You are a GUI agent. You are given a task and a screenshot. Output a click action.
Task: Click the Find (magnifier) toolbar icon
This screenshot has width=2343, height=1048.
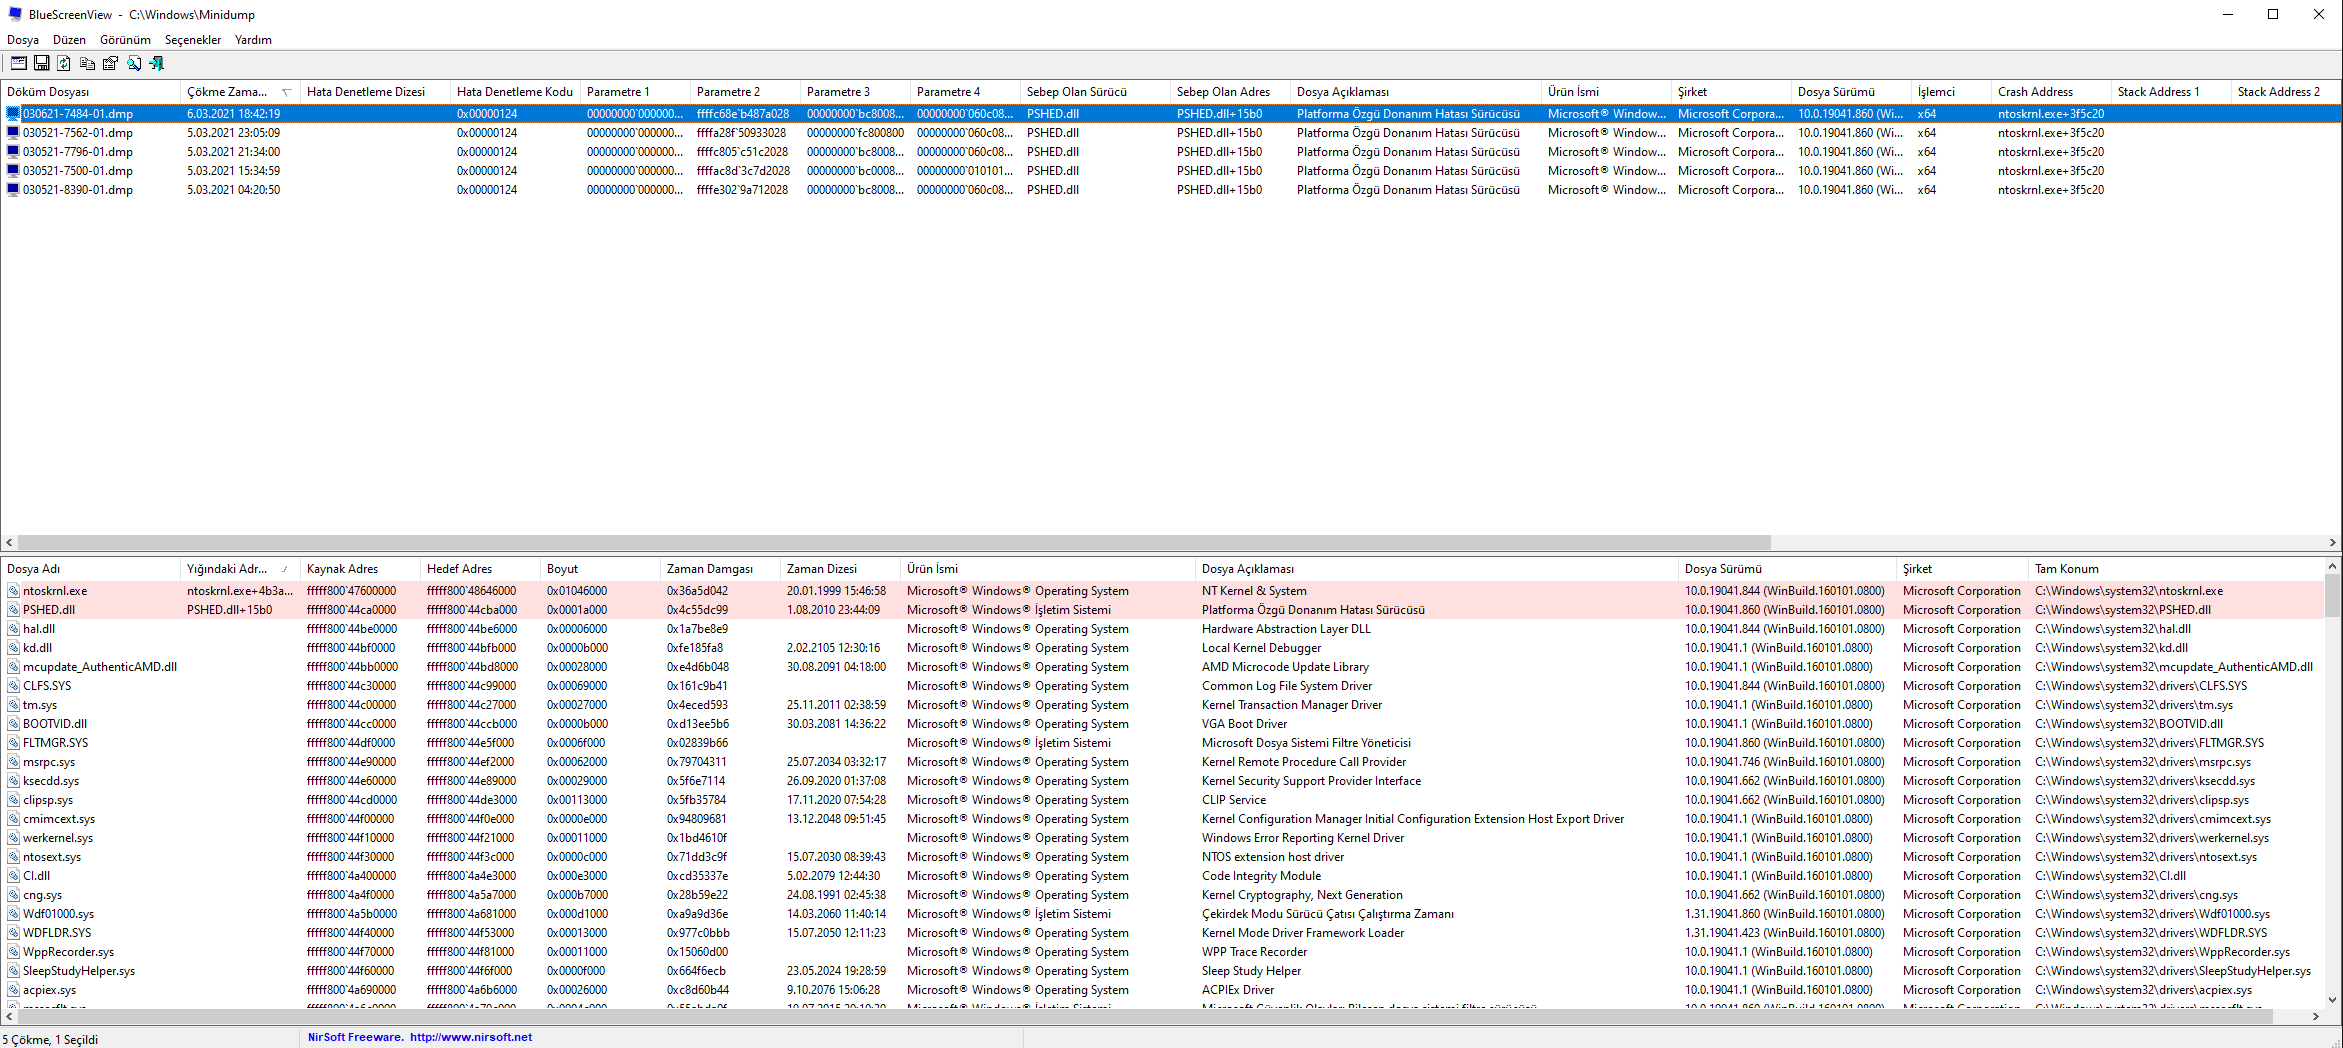pos(133,63)
